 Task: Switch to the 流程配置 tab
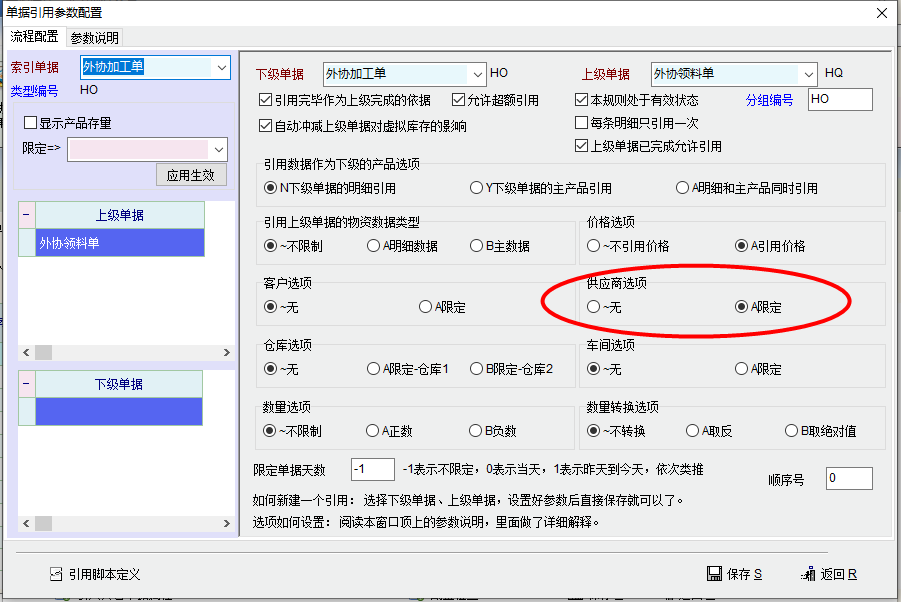point(34,37)
